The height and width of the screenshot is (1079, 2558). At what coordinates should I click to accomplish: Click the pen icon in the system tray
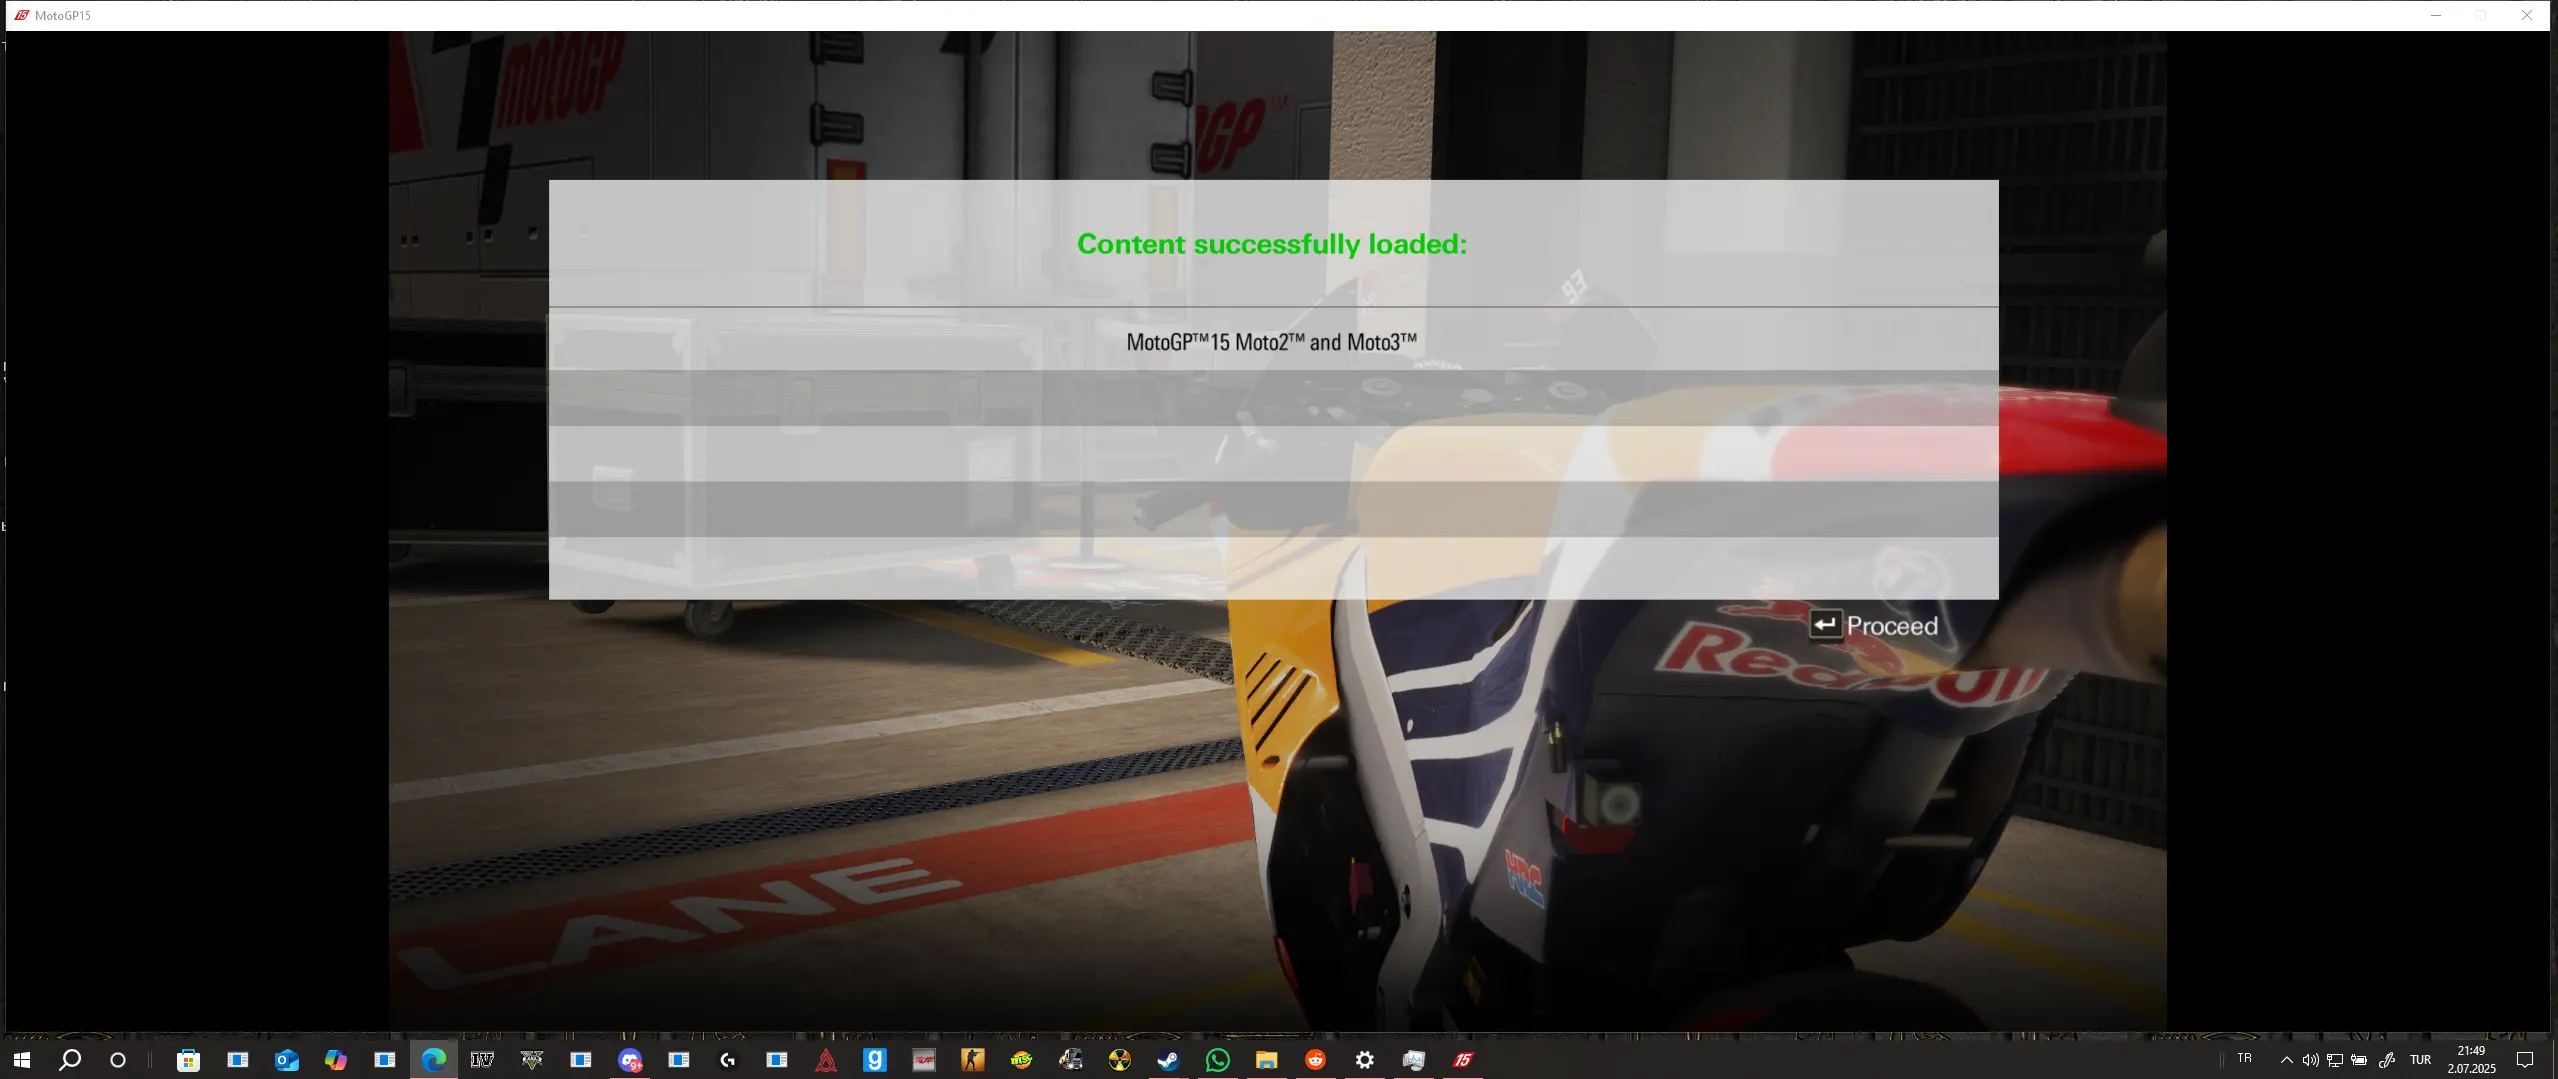(x=2386, y=1060)
